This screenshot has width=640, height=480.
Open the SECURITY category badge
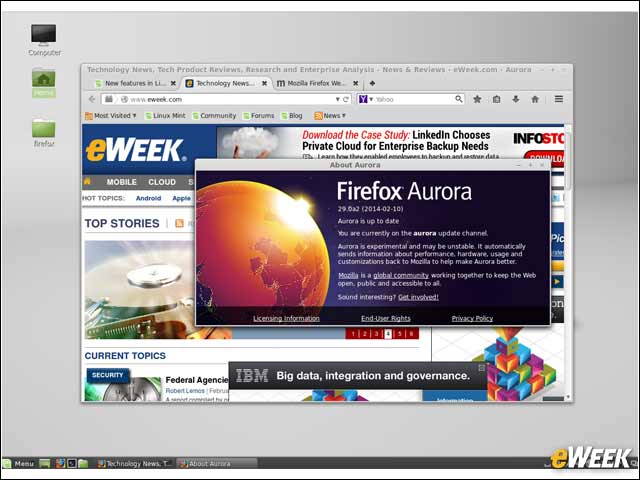[107, 375]
